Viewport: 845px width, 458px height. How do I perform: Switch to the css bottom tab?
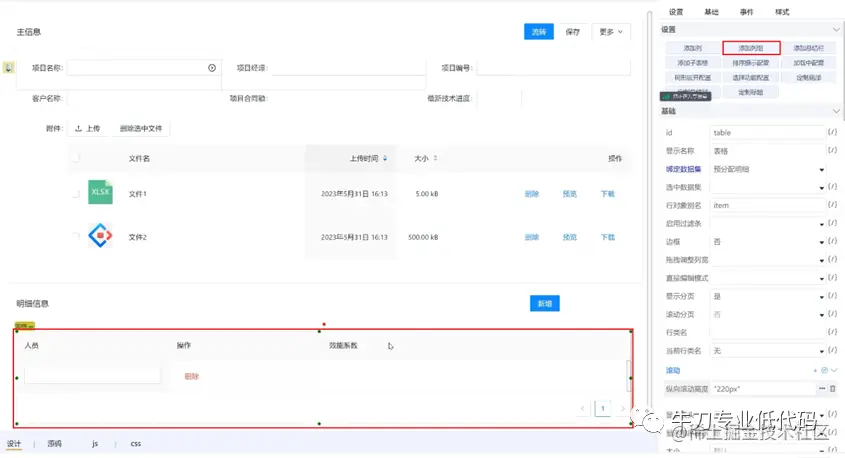(136, 443)
